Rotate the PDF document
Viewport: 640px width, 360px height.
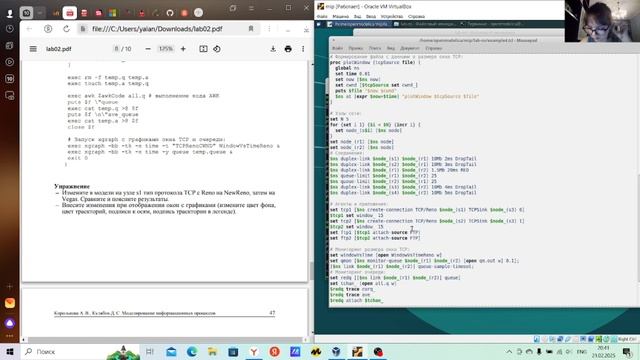click(x=217, y=49)
